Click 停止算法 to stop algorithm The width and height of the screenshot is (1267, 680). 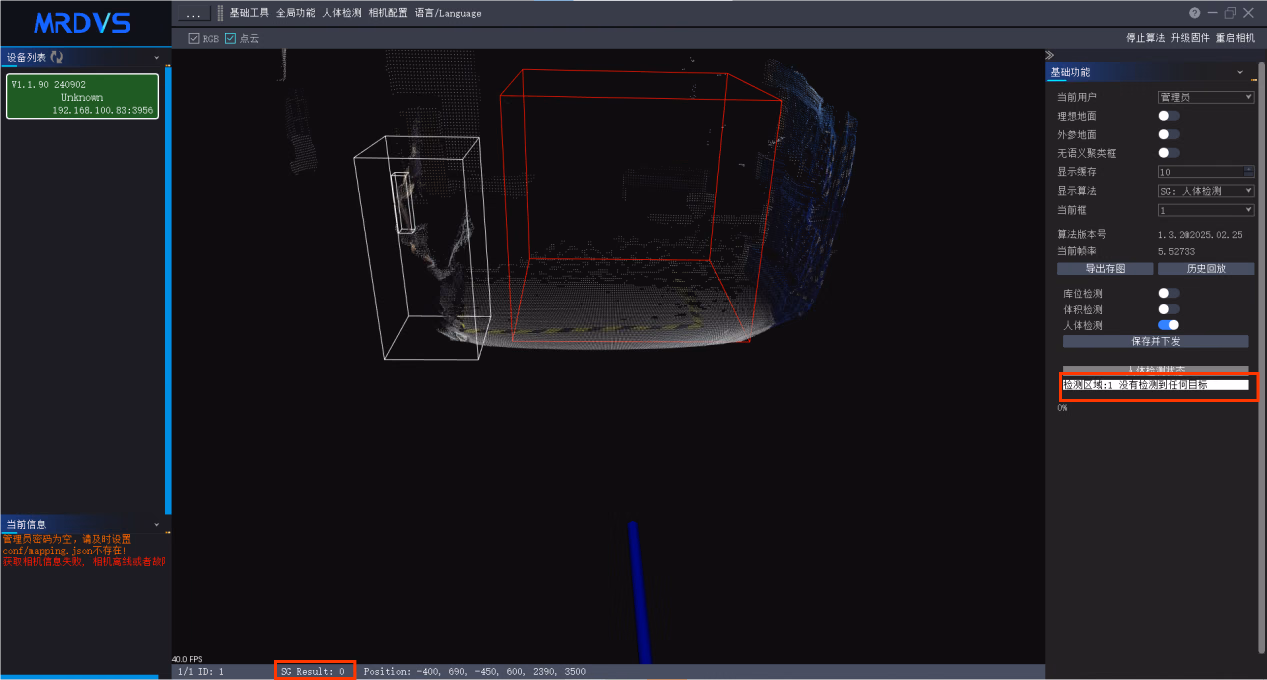[1145, 38]
